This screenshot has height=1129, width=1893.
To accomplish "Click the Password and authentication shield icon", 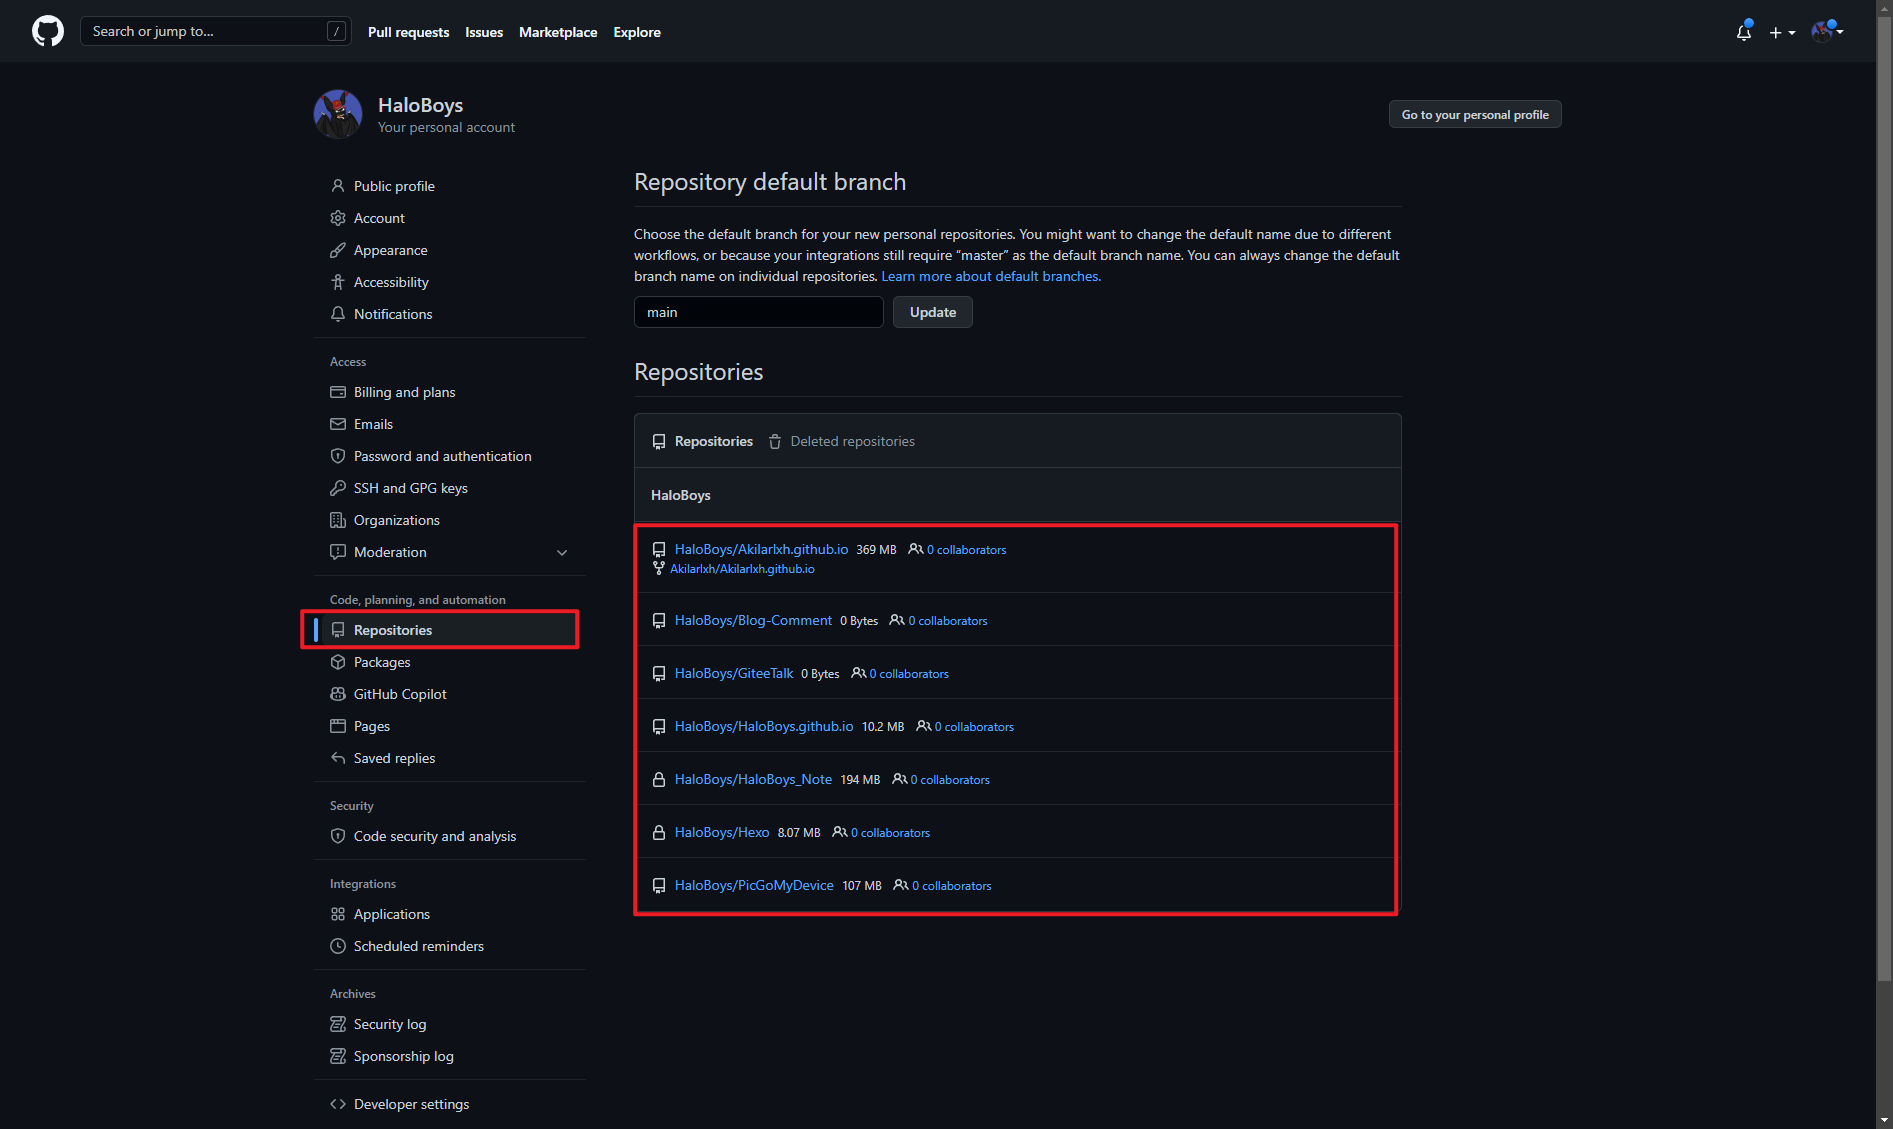I will coord(338,456).
